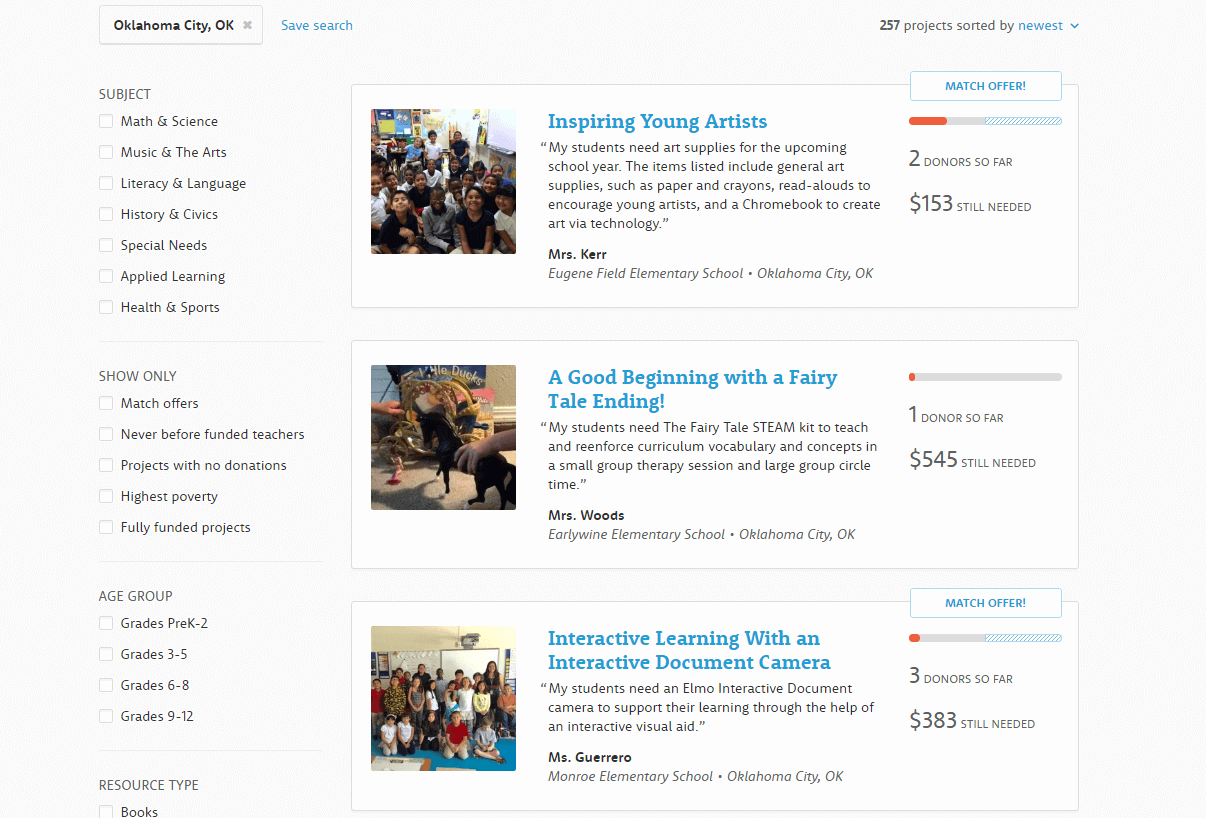The image size is (1206, 818).
Task: Enable the Music & The Arts checkbox
Action: [x=106, y=152]
